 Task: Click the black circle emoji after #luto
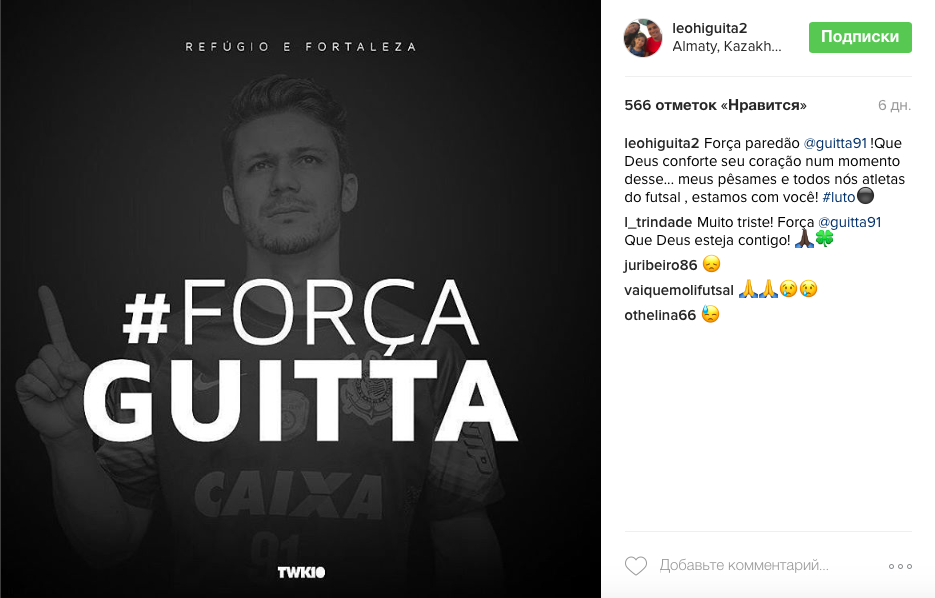point(865,196)
